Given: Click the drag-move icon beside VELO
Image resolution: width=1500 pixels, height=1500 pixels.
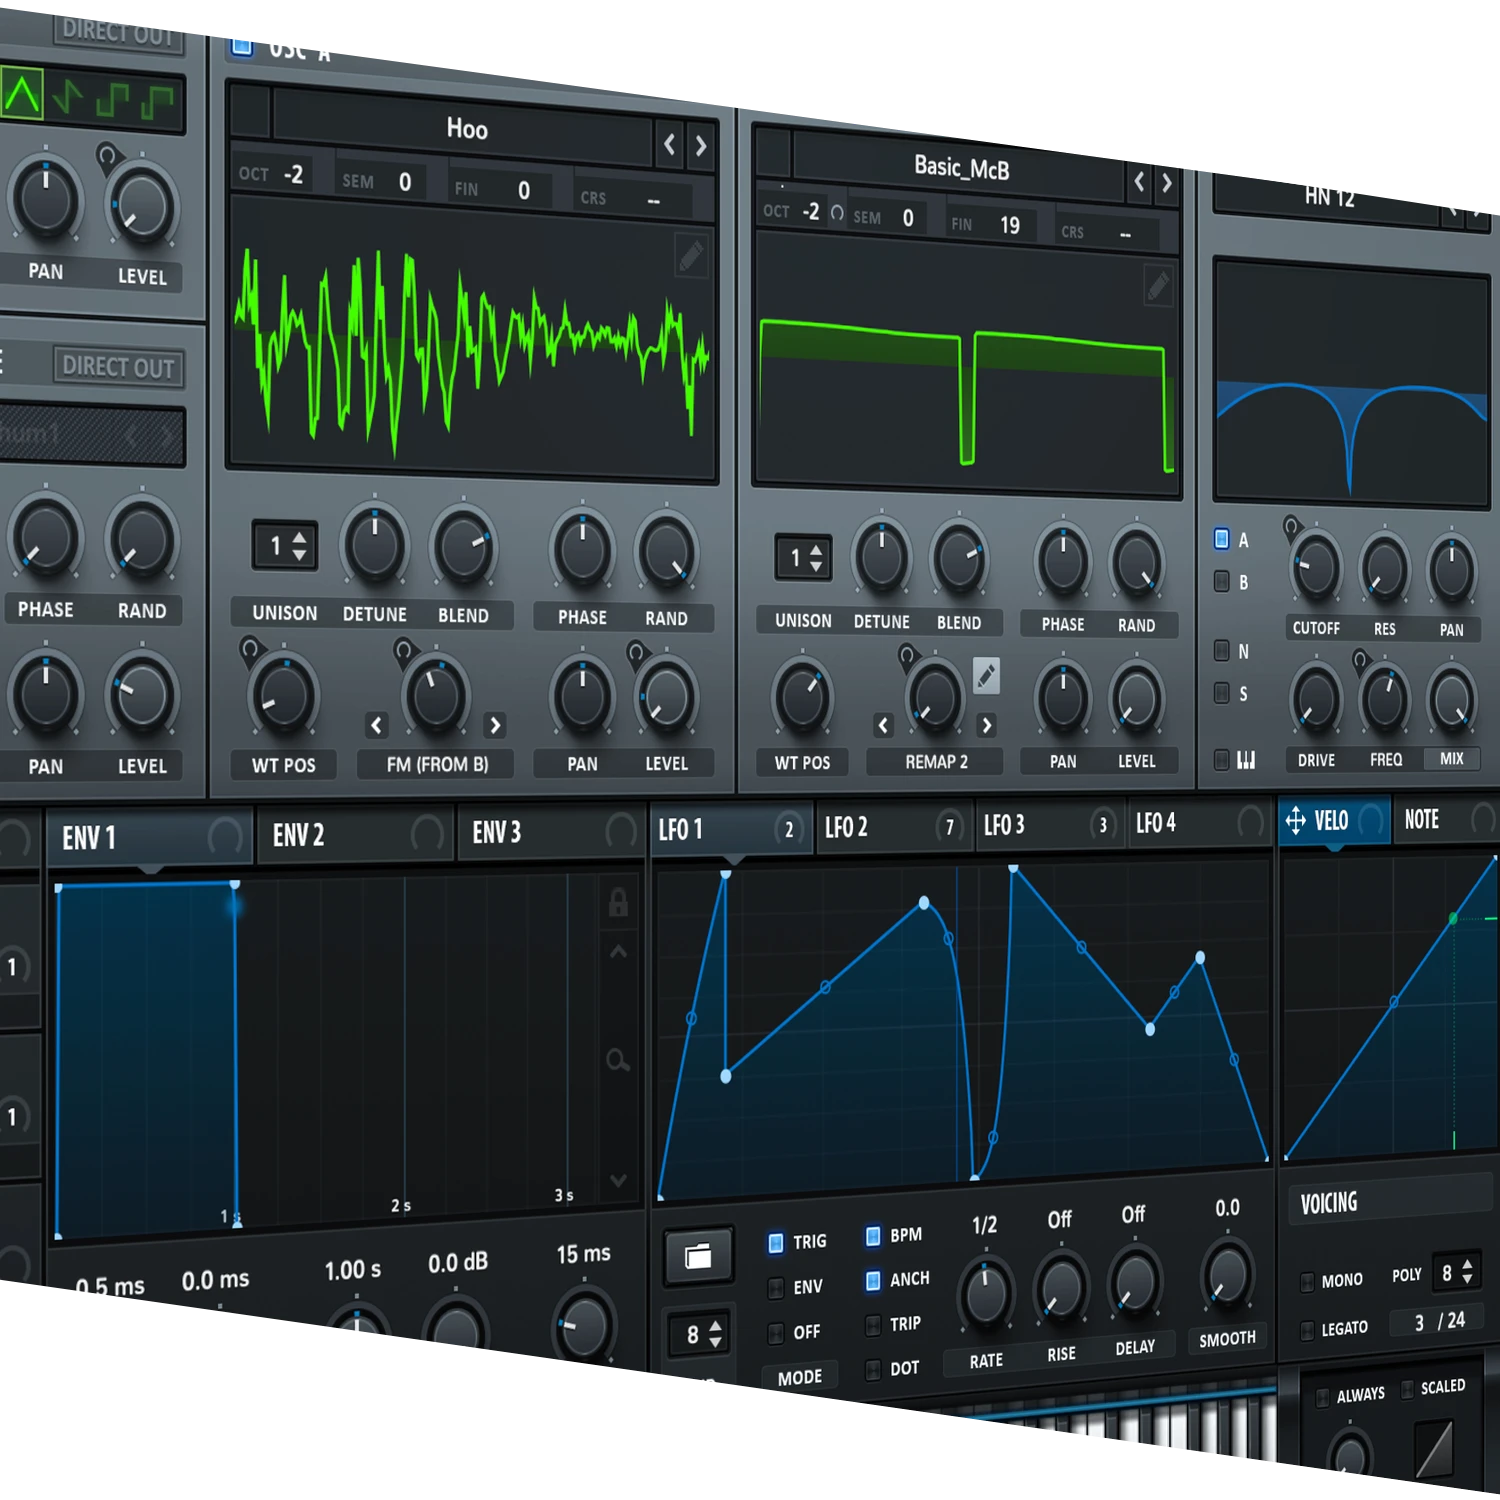Looking at the screenshot, I should (1296, 821).
